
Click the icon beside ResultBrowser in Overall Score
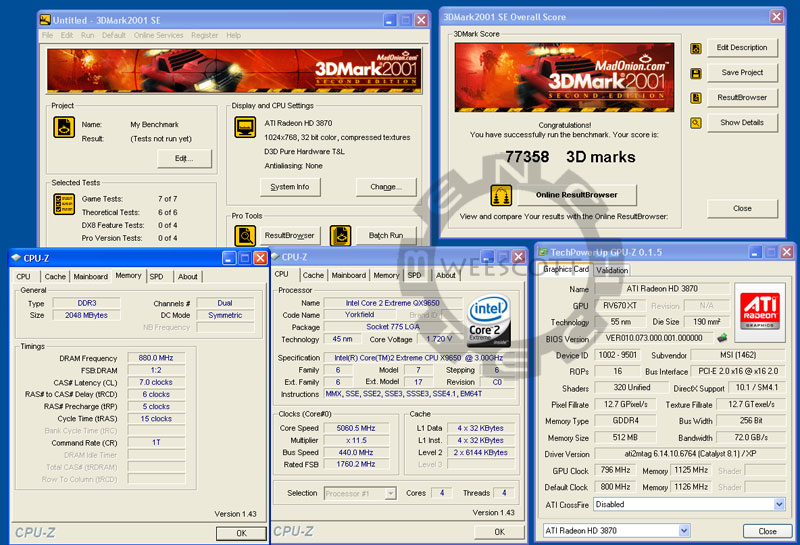click(696, 98)
